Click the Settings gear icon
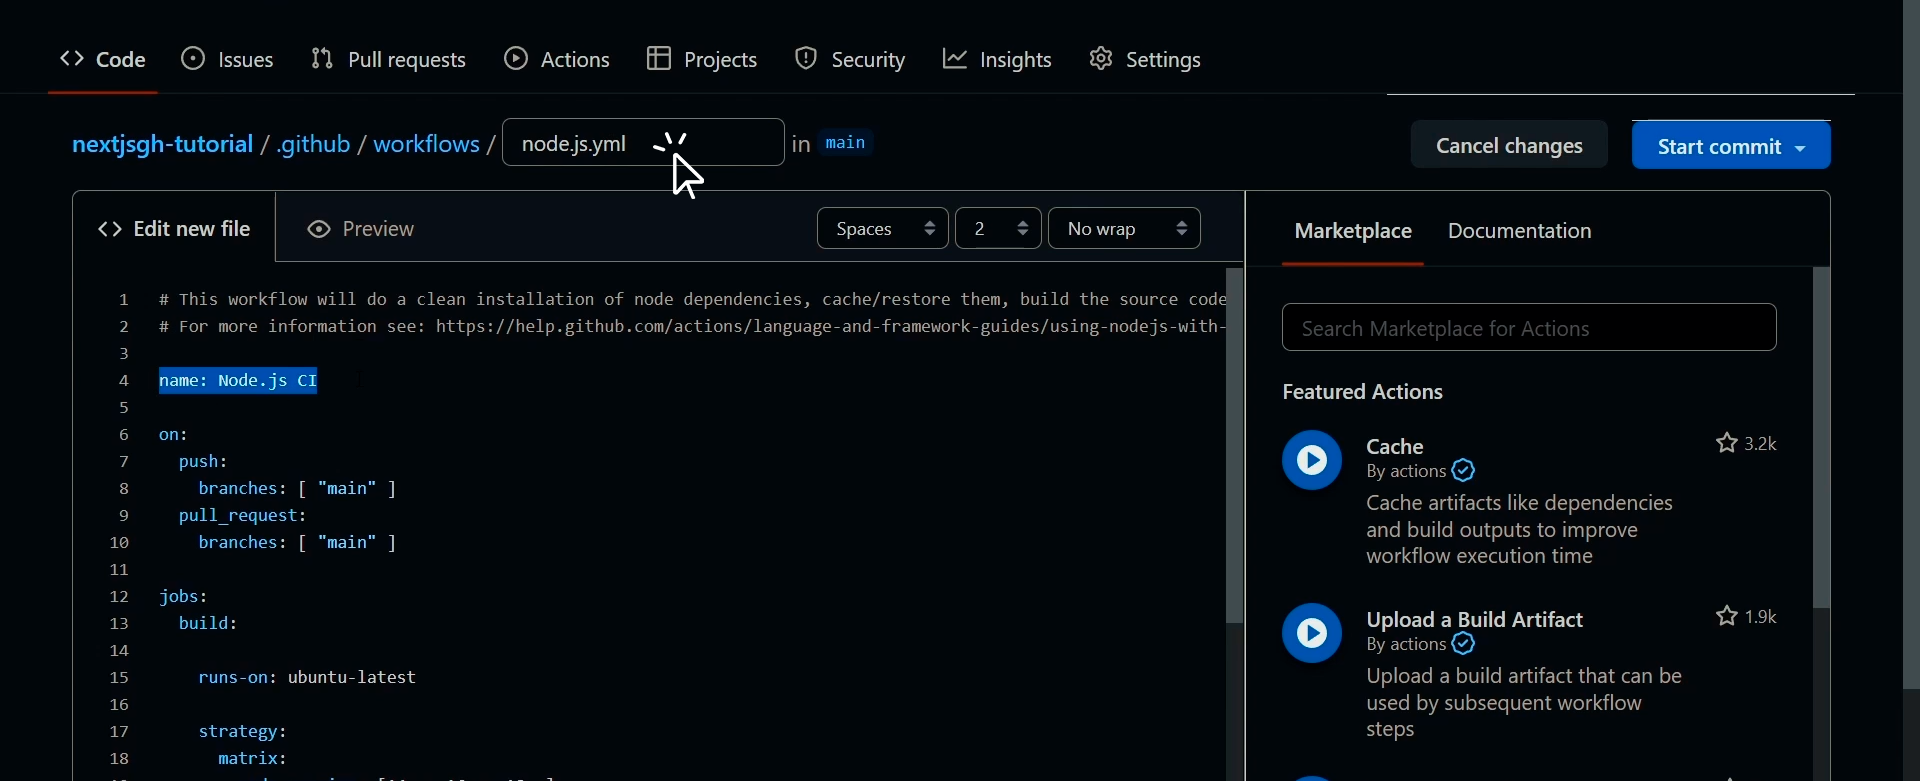This screenshot has width=1920, height=781. [1100, 59]
